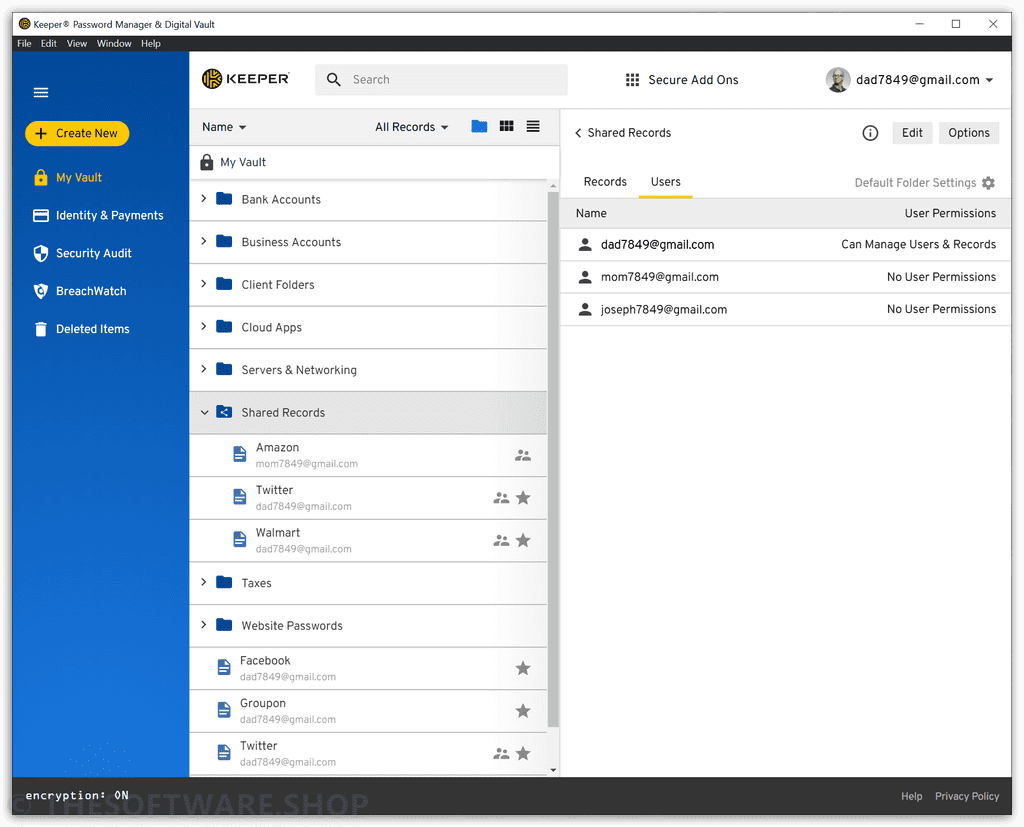The width and height of the screenshot is (1024, 827).
Task: Switch to the Records tab
Action: coord(605,182)
